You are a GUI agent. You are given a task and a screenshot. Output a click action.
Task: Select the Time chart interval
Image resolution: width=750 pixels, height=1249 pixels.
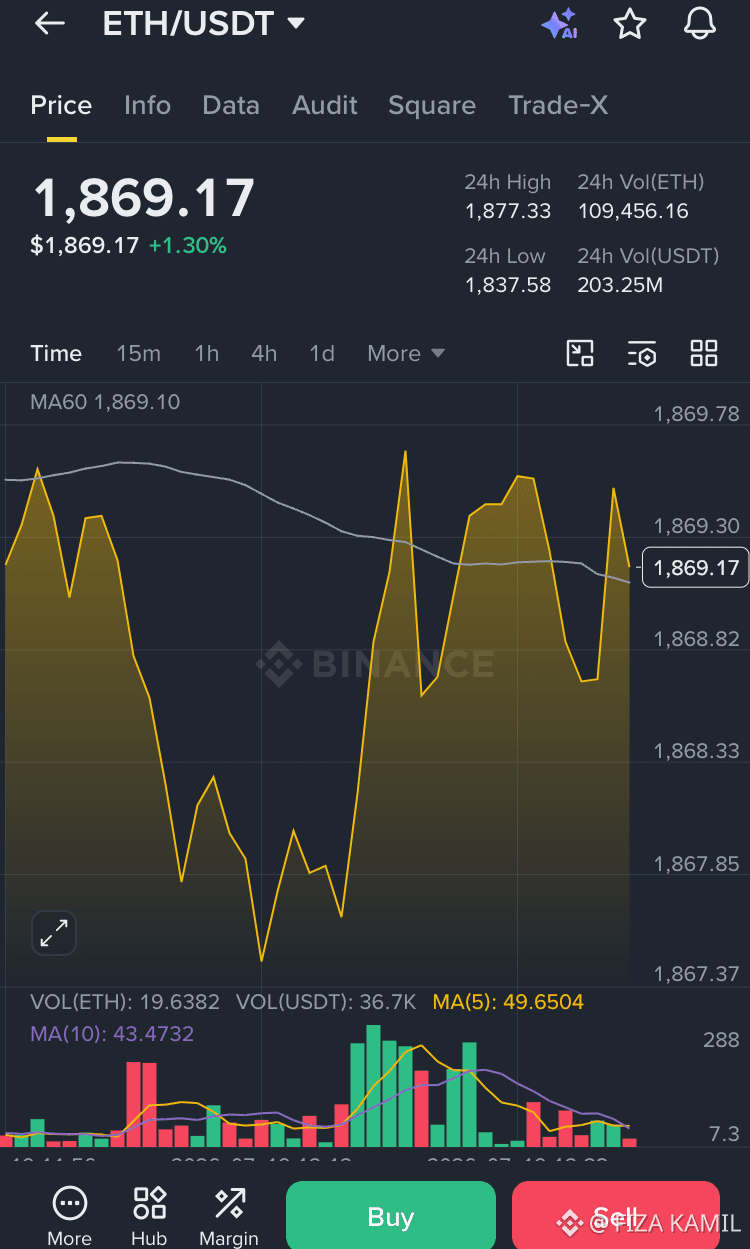tap(56, 353)
